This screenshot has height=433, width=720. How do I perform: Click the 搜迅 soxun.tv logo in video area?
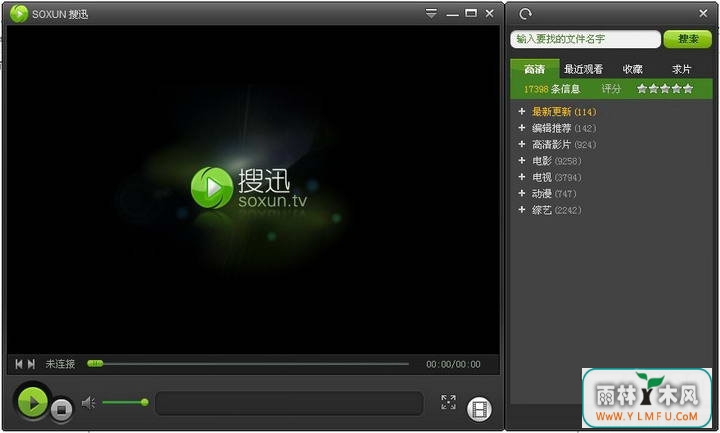click(x=249, y=188)
